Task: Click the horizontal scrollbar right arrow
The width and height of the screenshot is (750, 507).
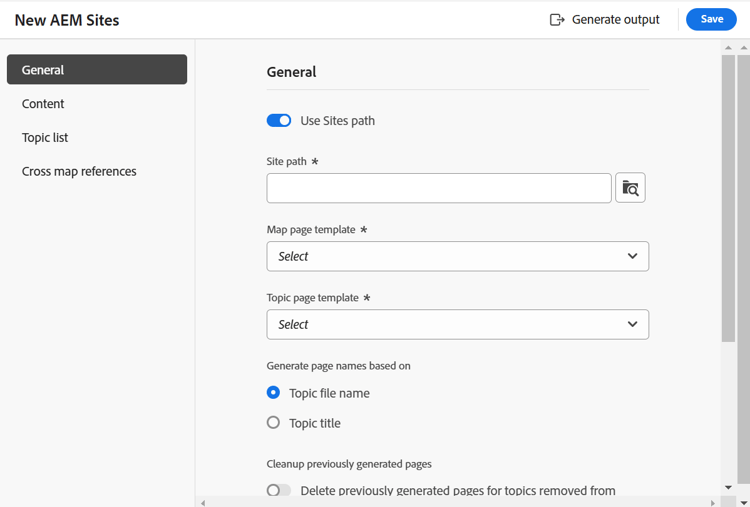Action: pos(713,502)
